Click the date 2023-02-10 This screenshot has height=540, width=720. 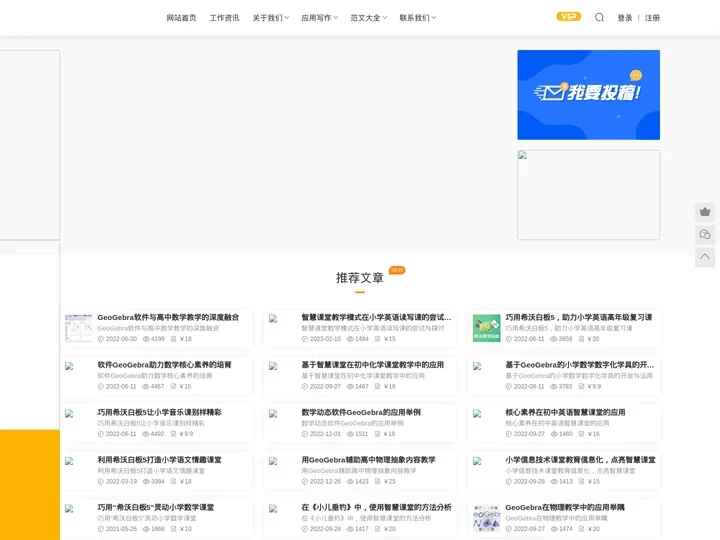click(325, 339)
